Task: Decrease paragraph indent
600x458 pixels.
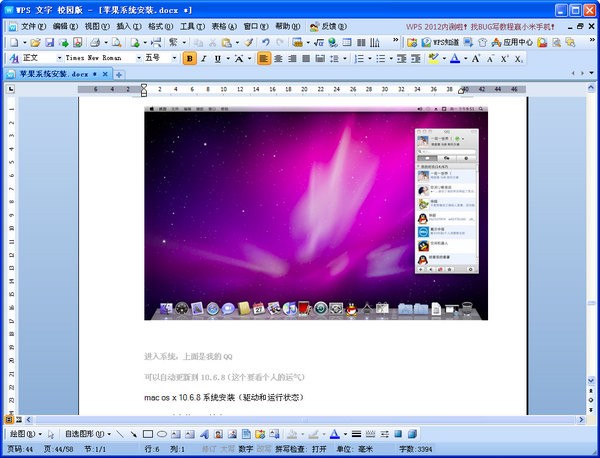Action: pos(401,59)
